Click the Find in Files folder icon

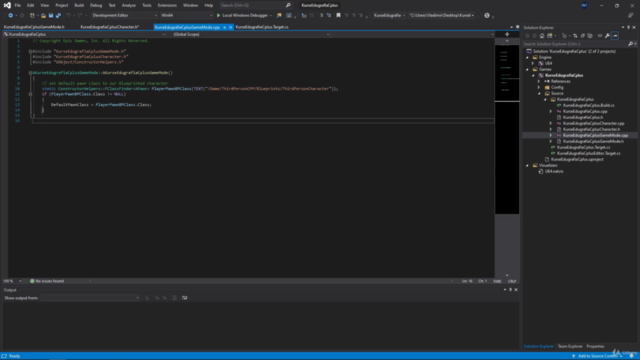[x=279, y=16]
